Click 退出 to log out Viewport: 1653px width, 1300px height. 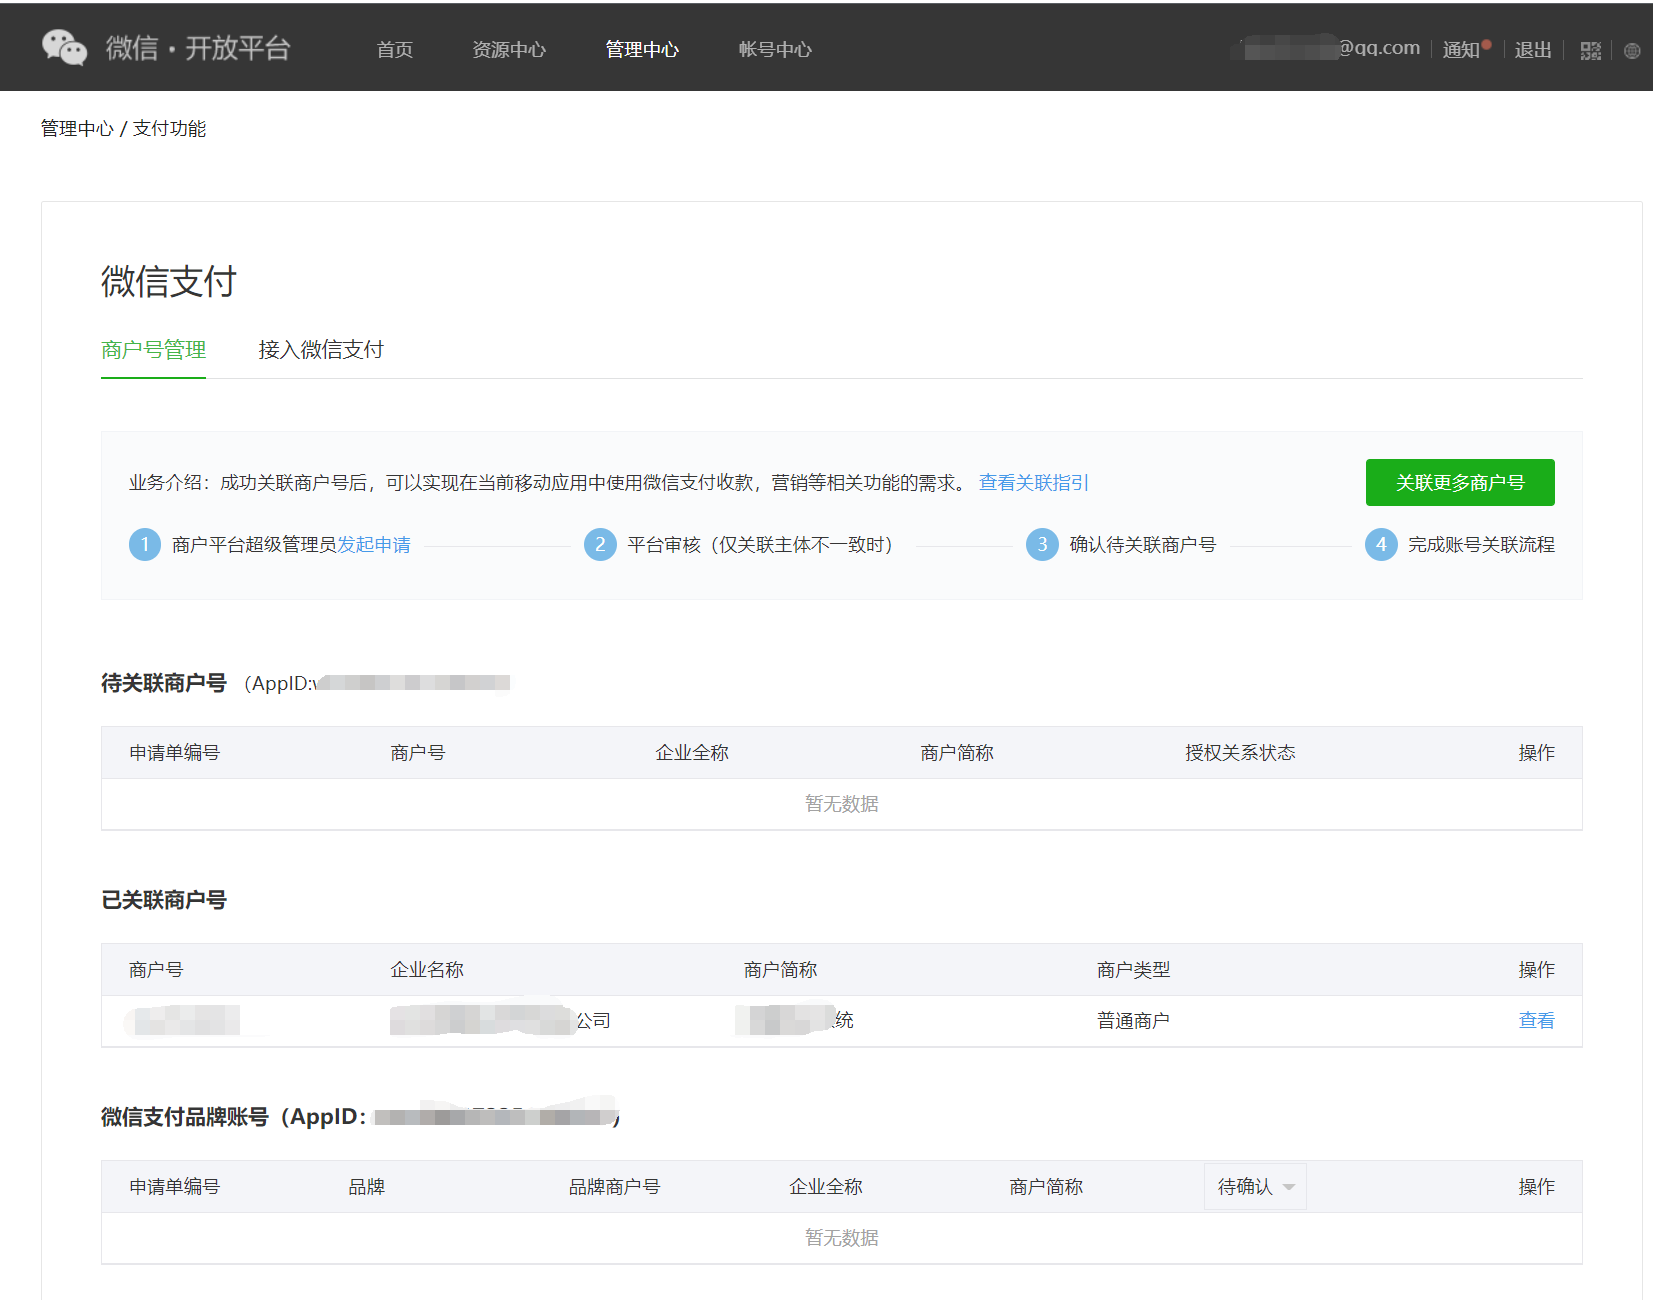(1533, 49)
